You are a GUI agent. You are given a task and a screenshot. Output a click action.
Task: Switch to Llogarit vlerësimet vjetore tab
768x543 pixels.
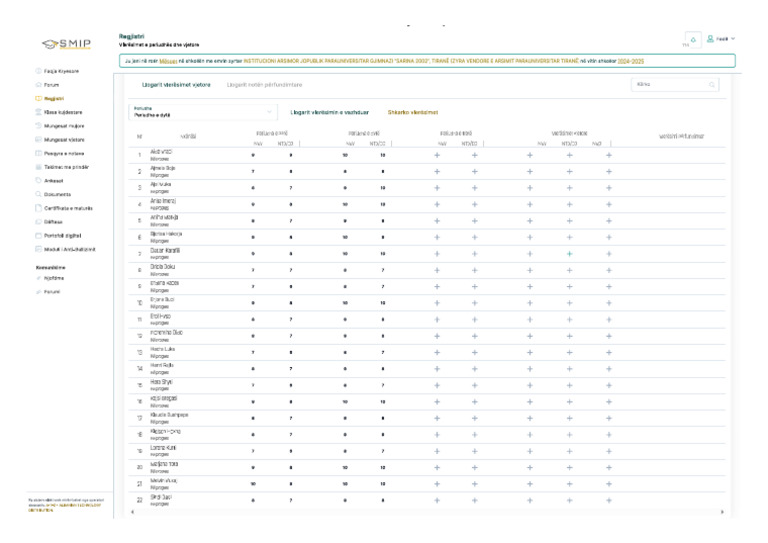(176, 85)
